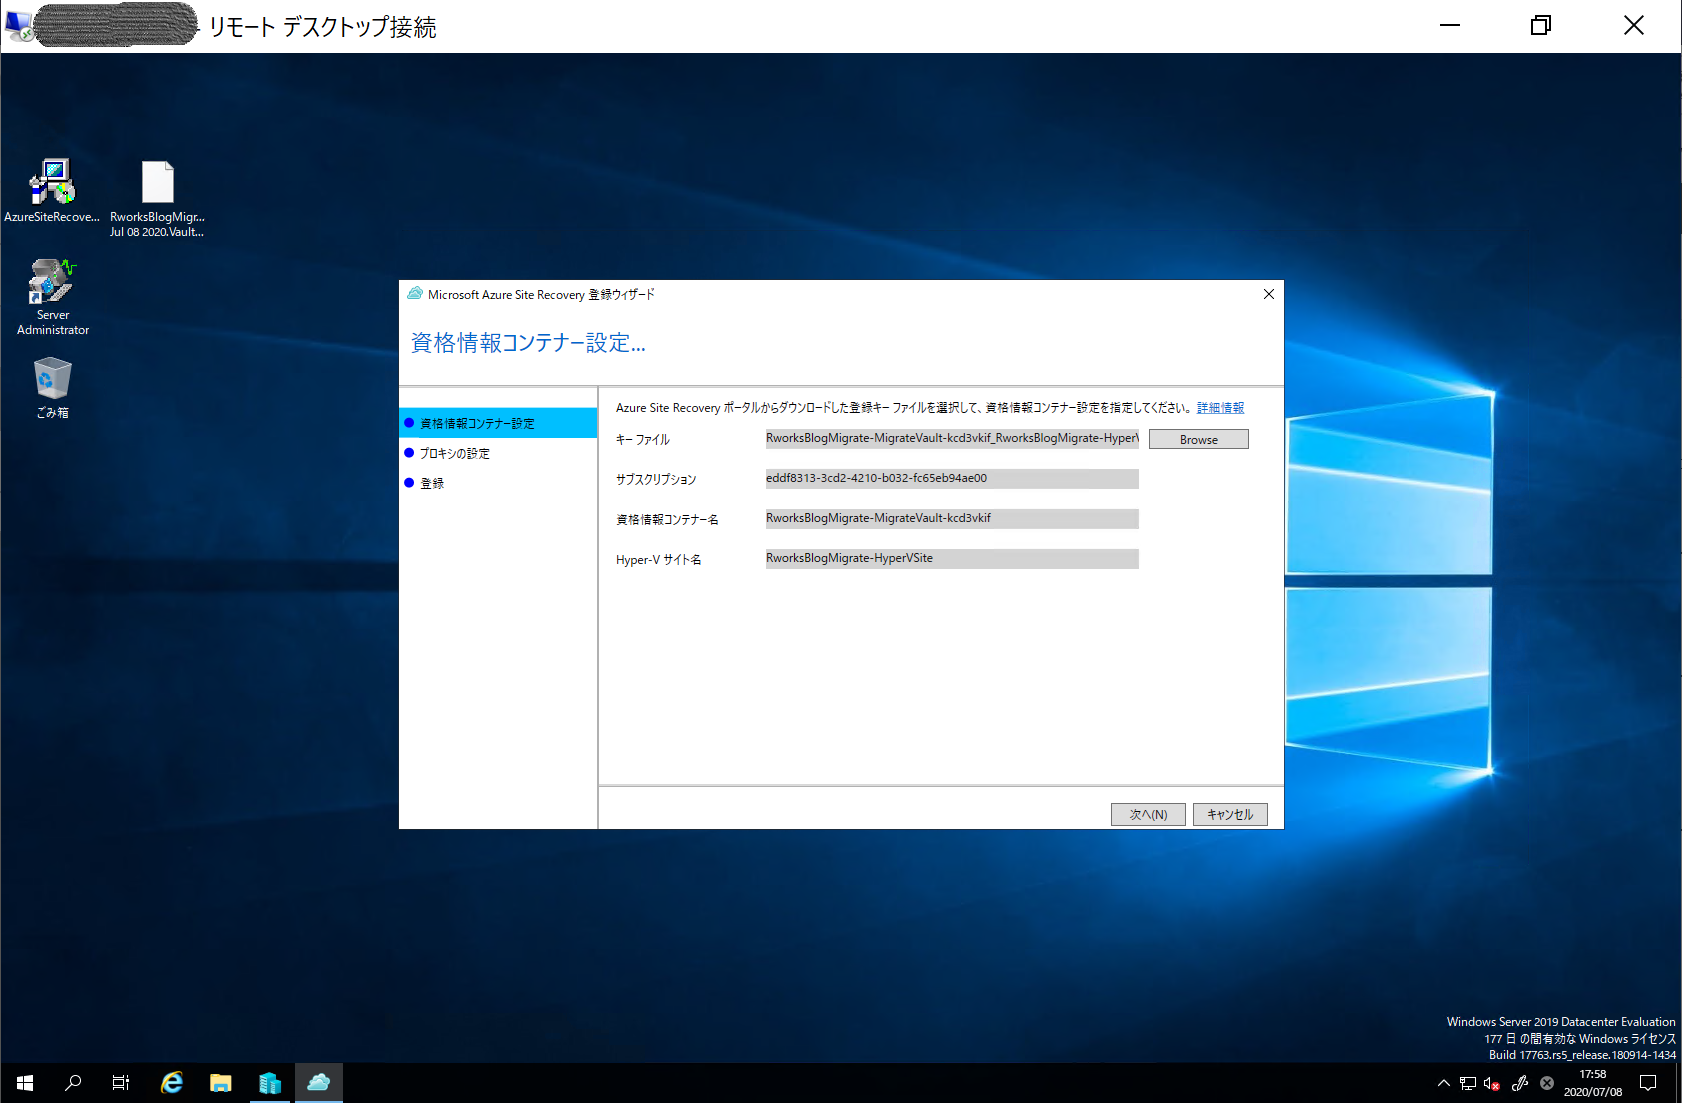Click the 資格情報コンテナー名 field
This screenshot has width=1682, height=1103.
(952, 518)
